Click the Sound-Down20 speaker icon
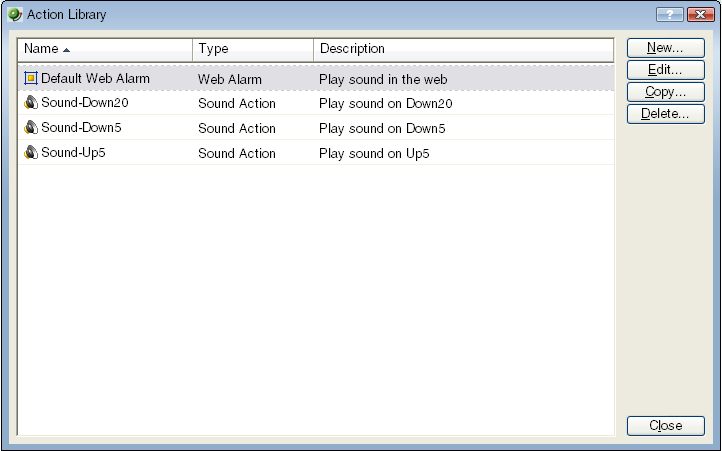Viewport: 722px width, 451px height. pyautogui.click(x=31, y=103)
